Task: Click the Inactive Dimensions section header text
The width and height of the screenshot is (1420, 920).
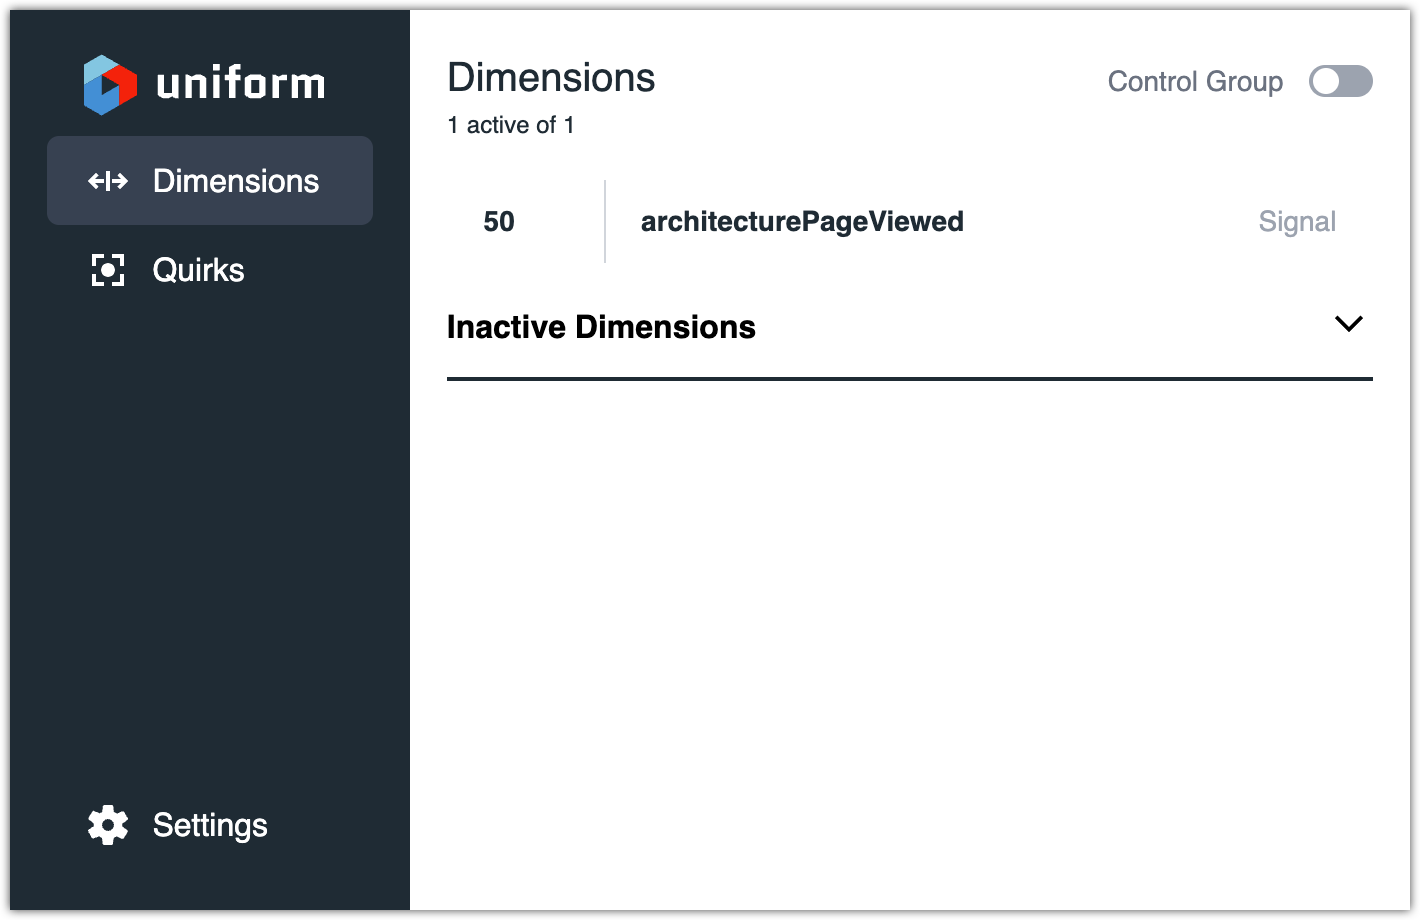Action: [601, 327]
